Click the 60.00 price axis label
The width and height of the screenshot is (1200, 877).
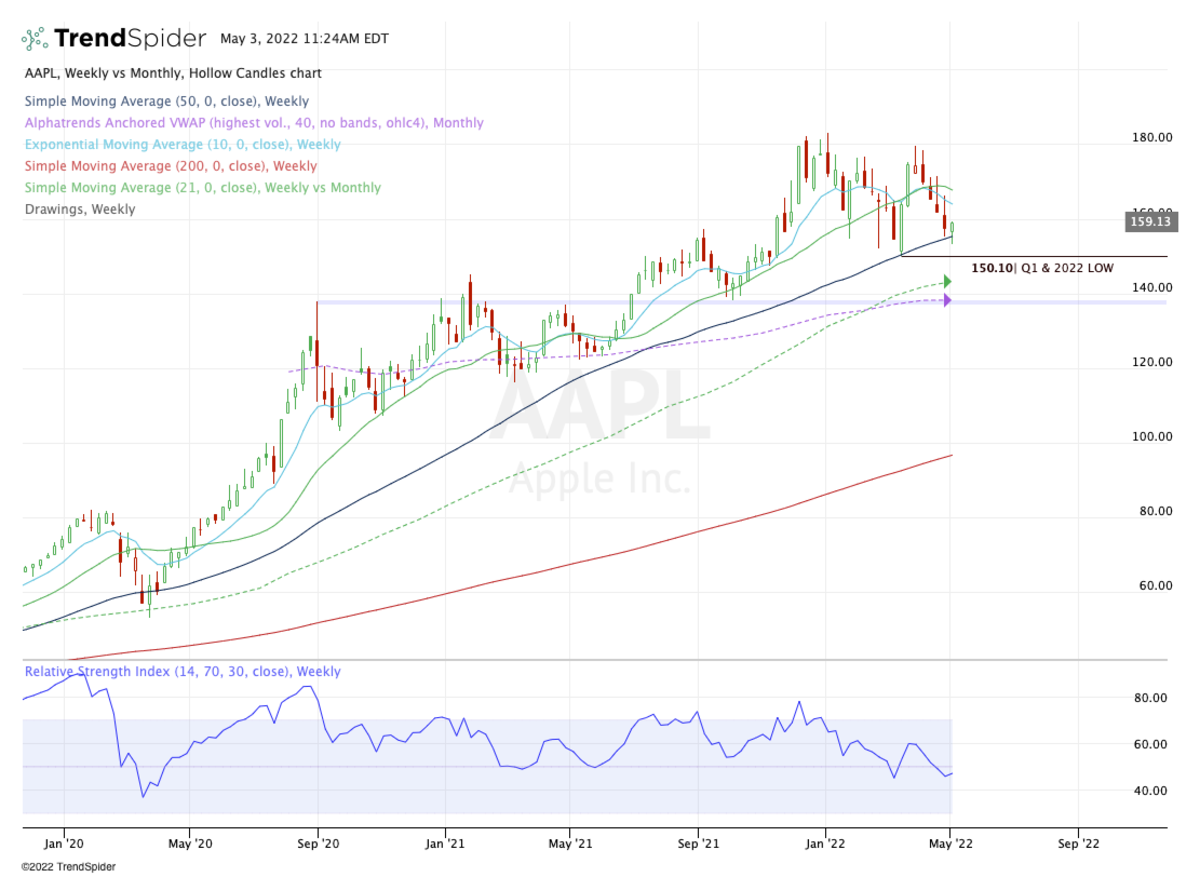tap(1156, 586)
